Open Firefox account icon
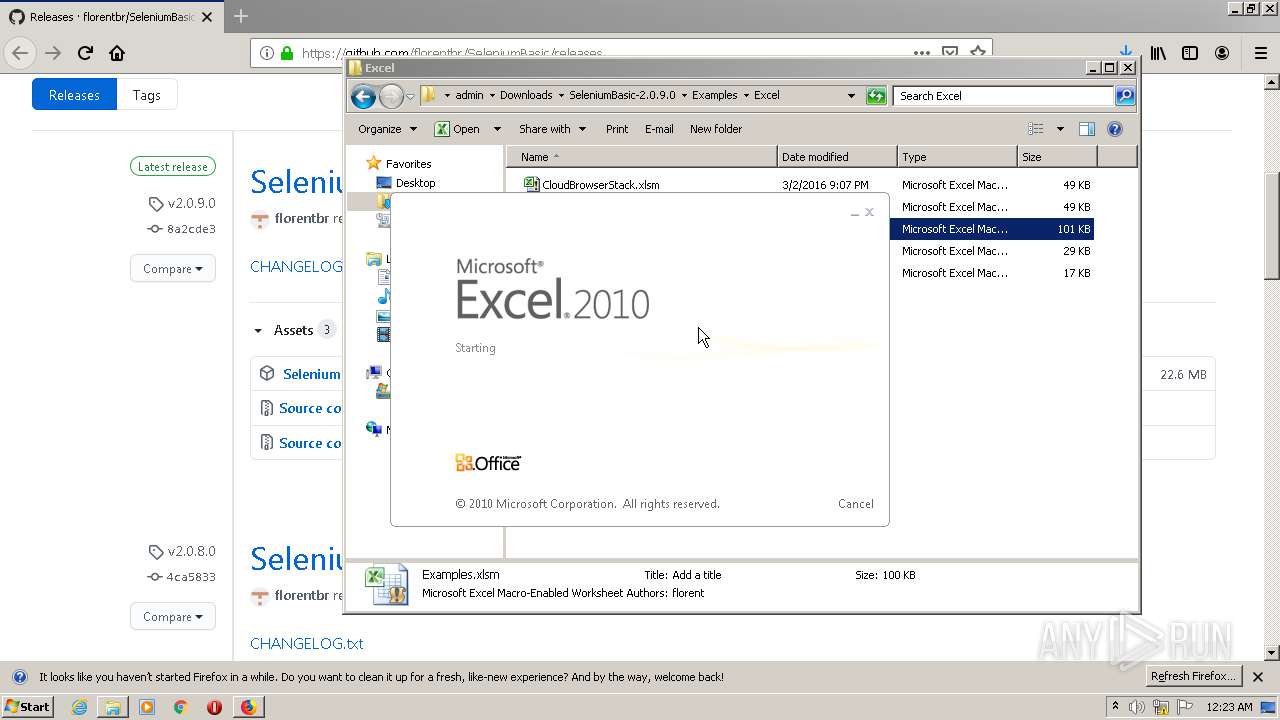Screen dimensions: 1280x720 [x=1222, y=53]
